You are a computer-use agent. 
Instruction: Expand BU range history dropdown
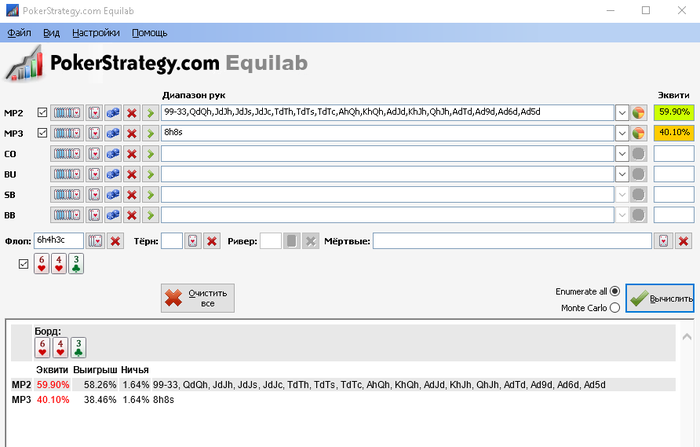point(622,174)
